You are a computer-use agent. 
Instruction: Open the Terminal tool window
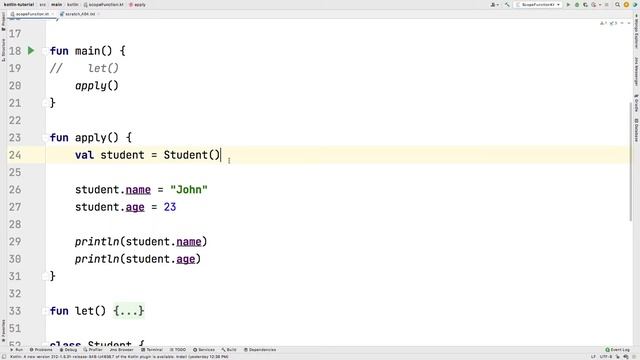(x=152, y=350)
